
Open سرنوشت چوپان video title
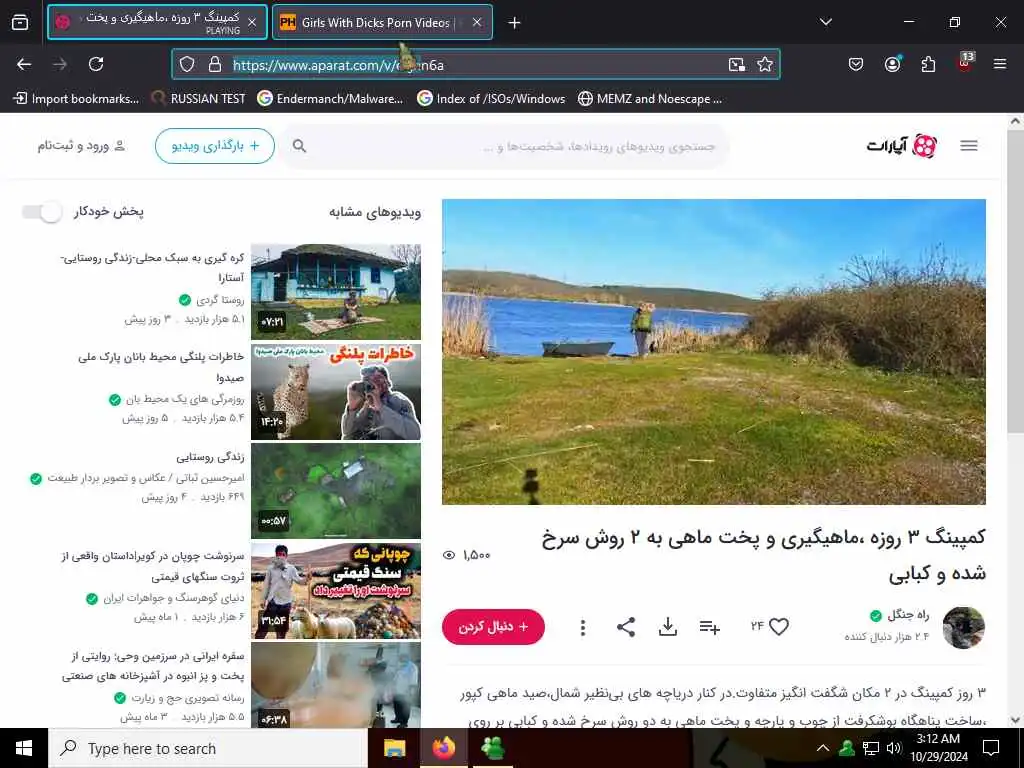point(153,566)
